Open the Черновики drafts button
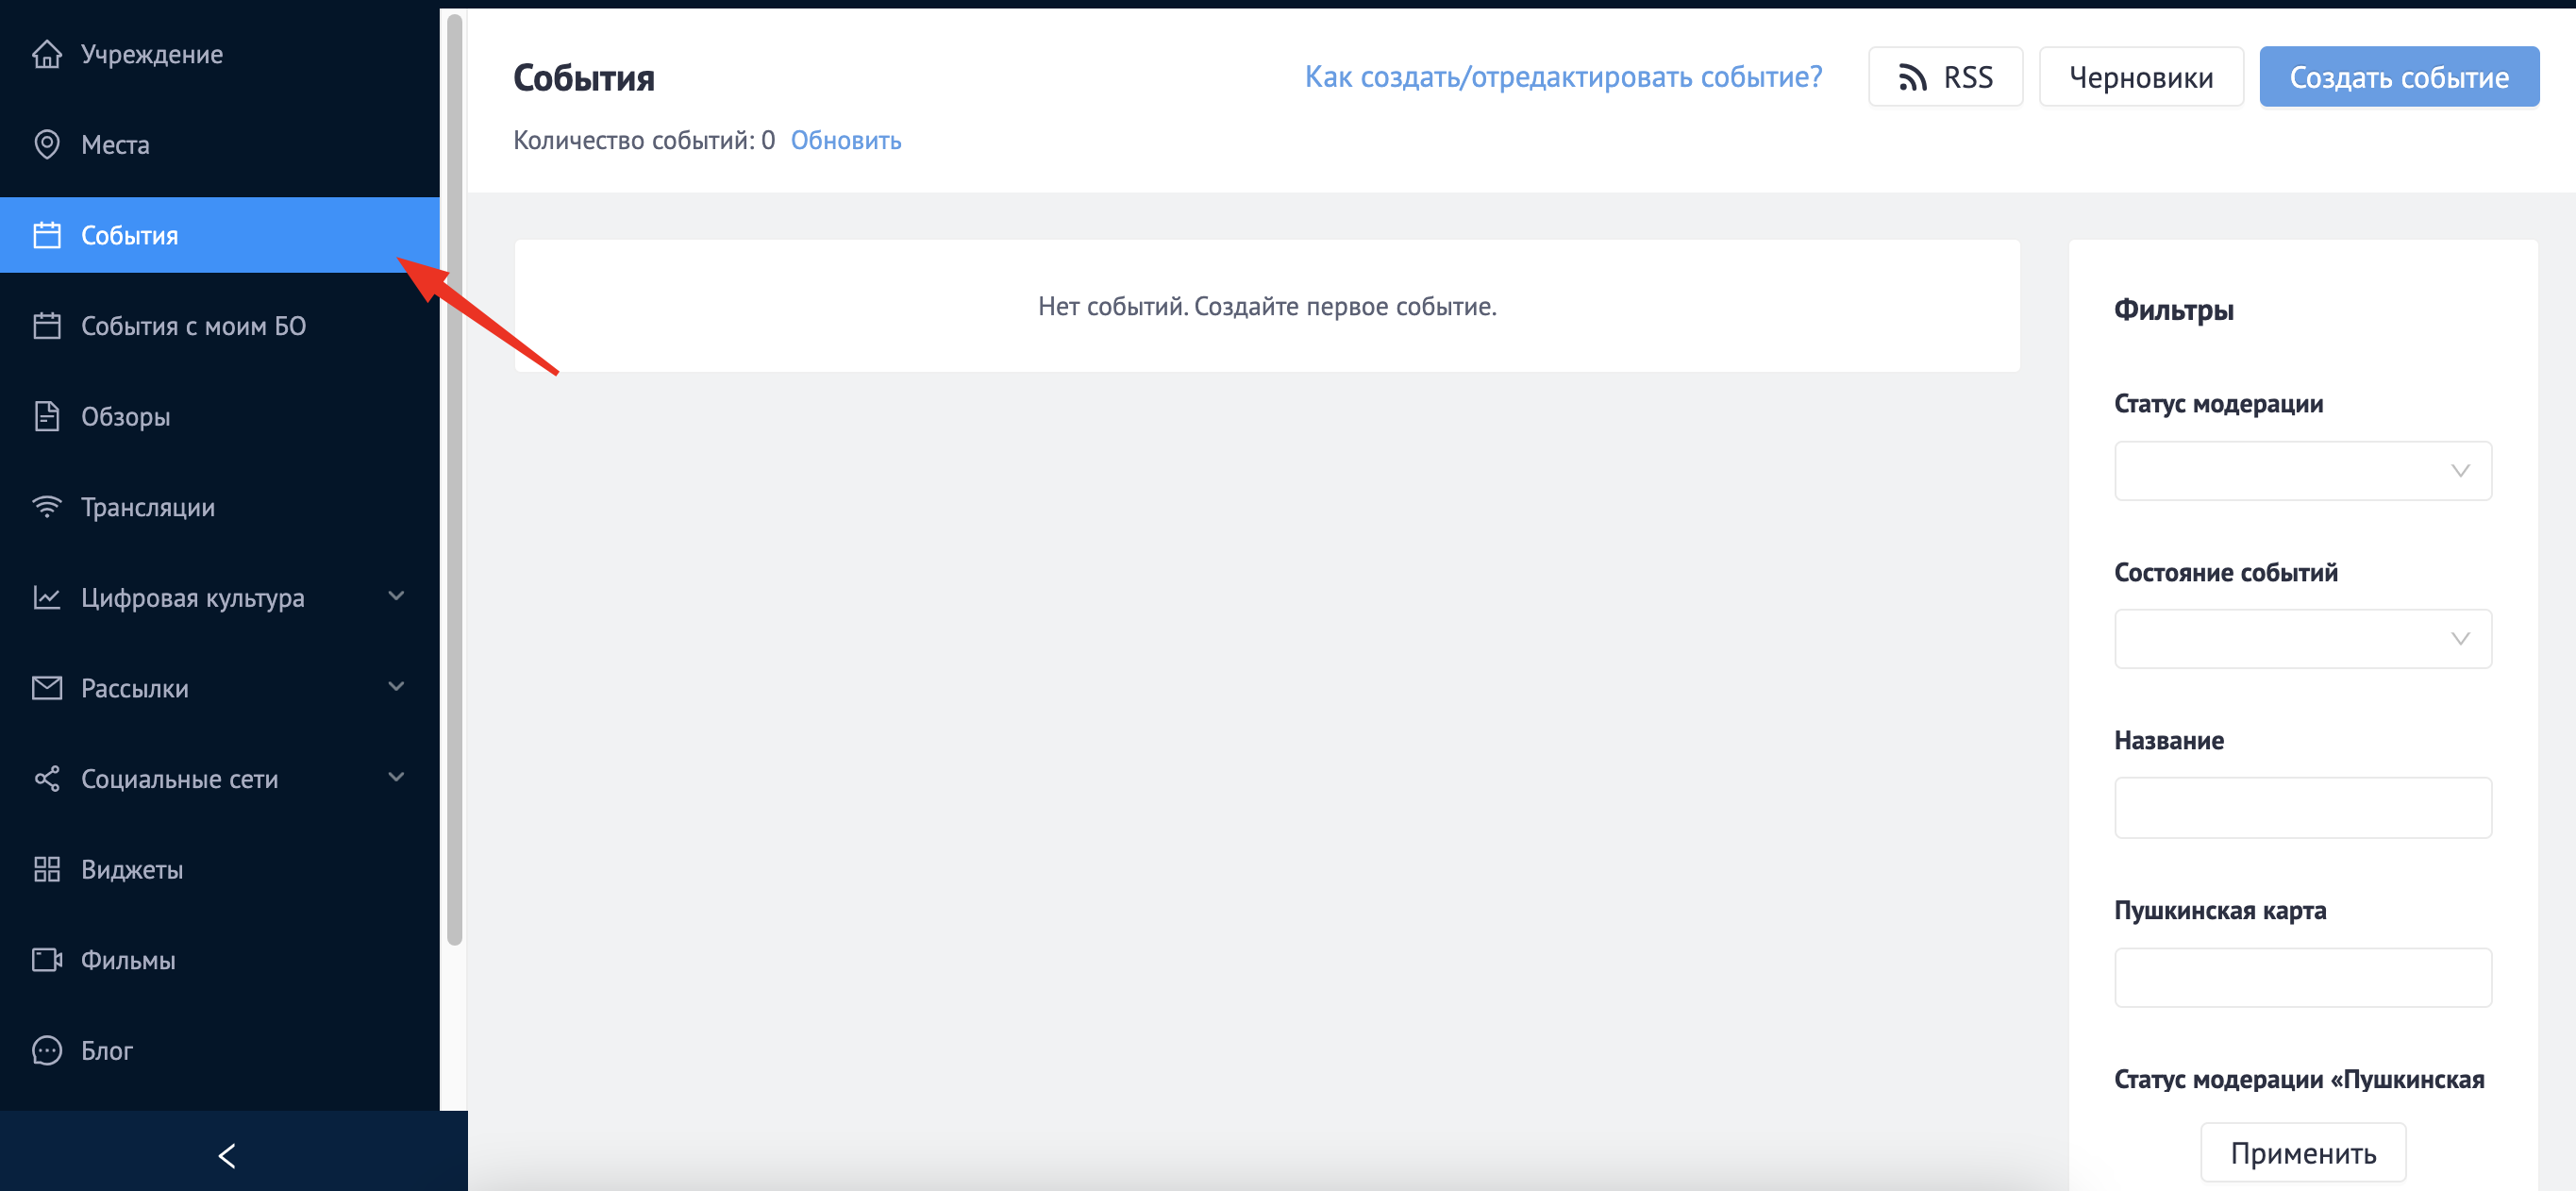 (x=2140, y=77)
